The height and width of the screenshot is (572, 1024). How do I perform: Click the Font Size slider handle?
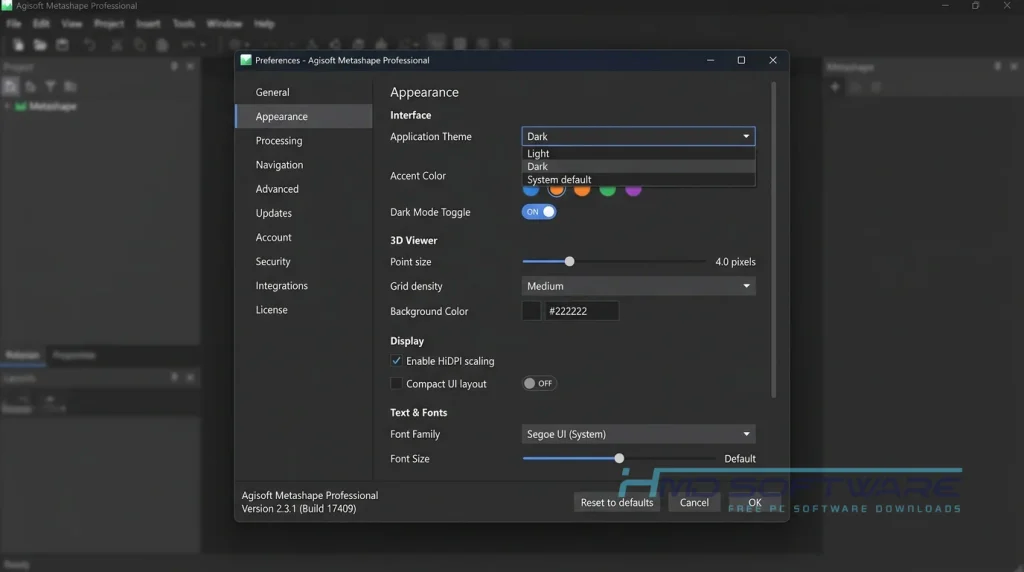[619, 458]
